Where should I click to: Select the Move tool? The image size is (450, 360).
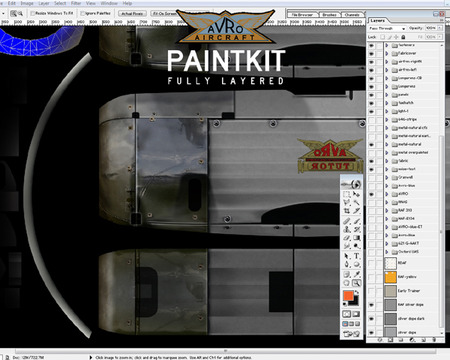coord(357,194)
